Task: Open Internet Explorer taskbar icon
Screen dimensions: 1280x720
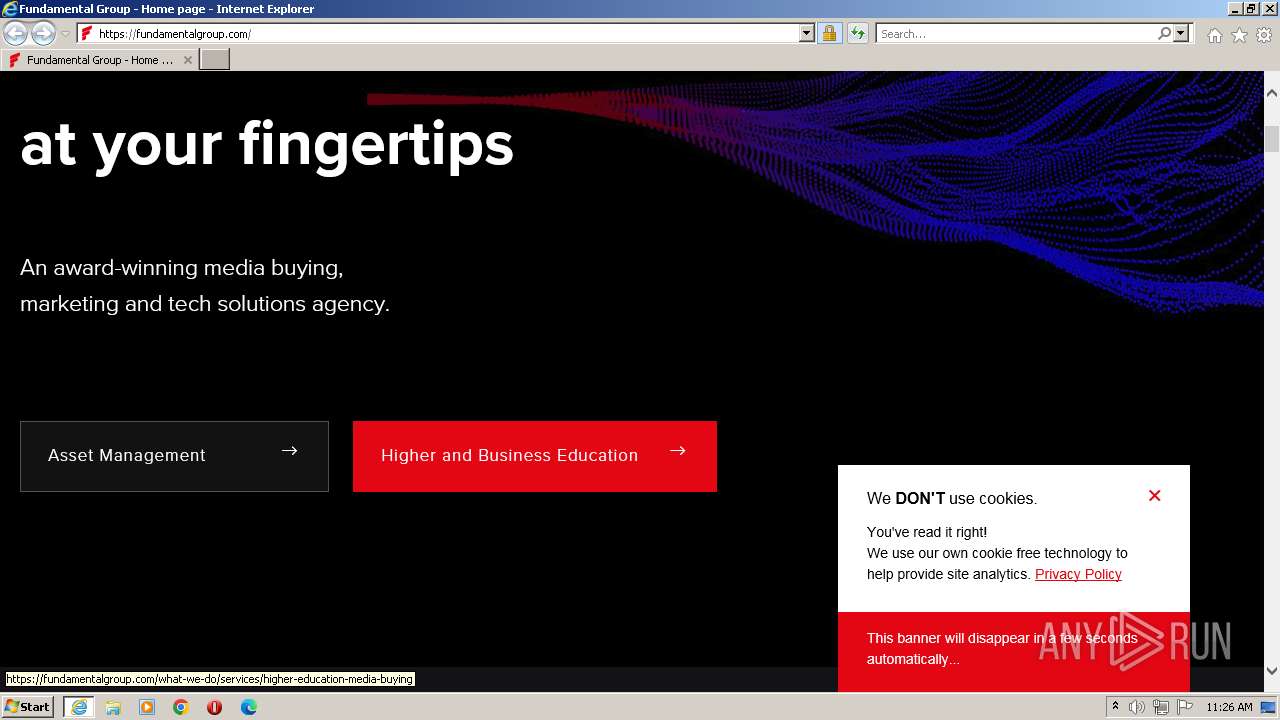Action: pyautogui.click(x=78, y=707)
